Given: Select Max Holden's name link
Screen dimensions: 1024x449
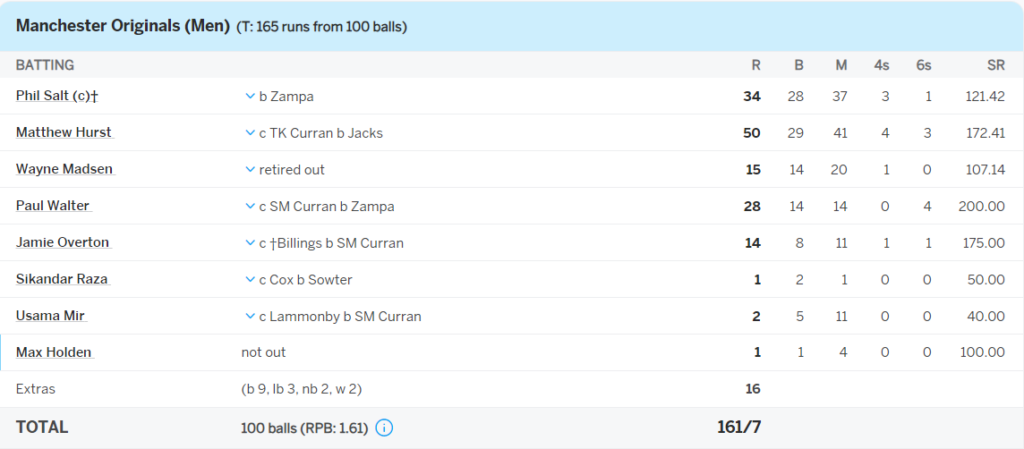Looking at the screenshot, I should pos(53,352).
